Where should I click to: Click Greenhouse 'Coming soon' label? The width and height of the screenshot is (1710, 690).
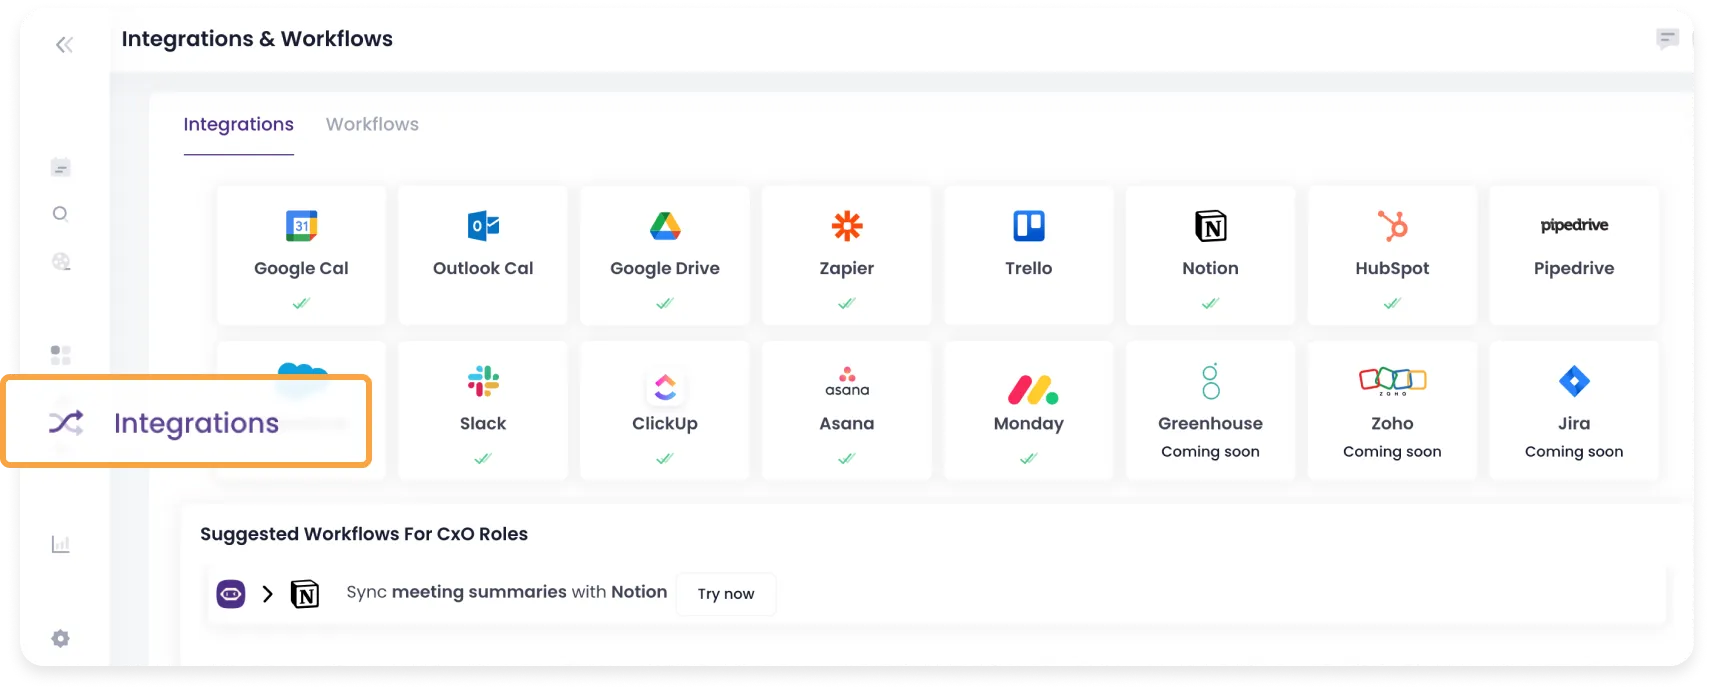tap(1211, 452)
